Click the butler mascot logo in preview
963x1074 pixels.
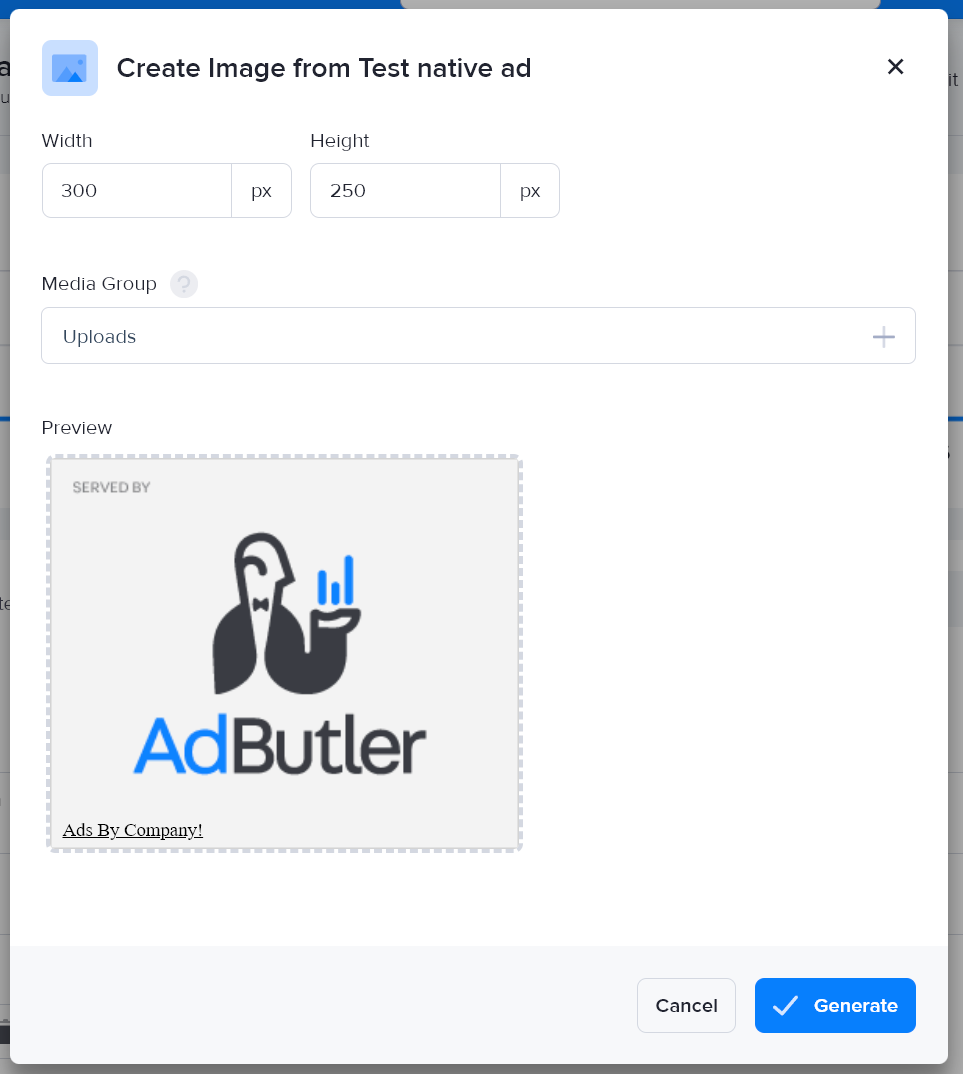[283, 614]
